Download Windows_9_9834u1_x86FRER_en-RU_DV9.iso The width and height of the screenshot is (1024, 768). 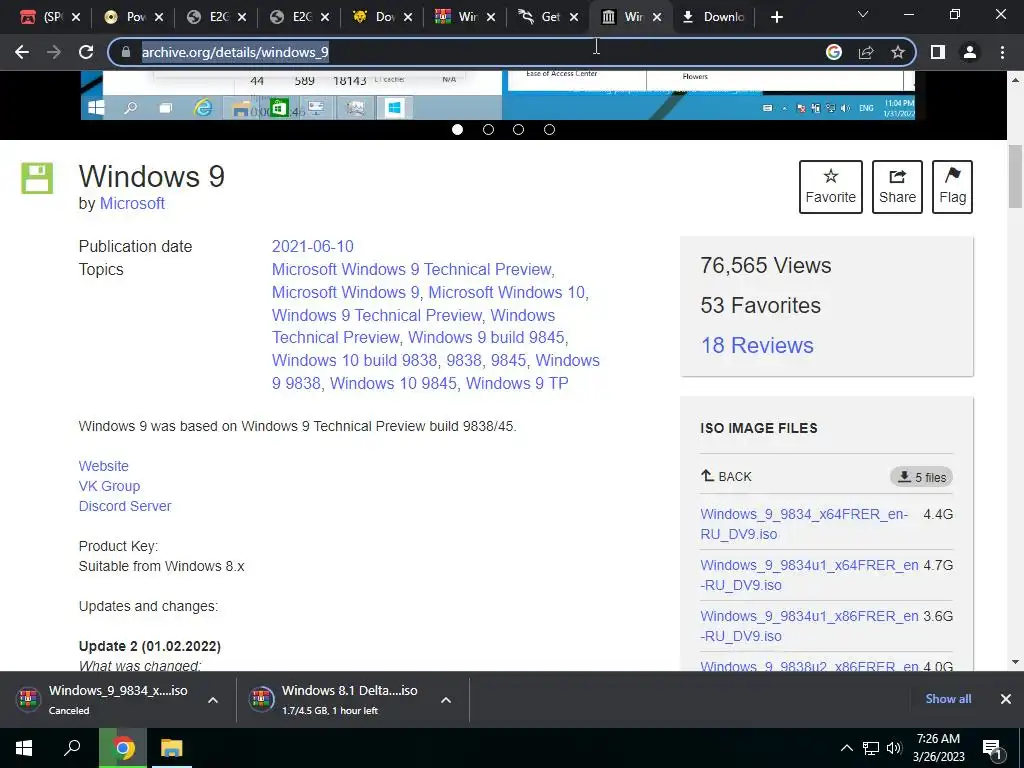pos(809,626)
